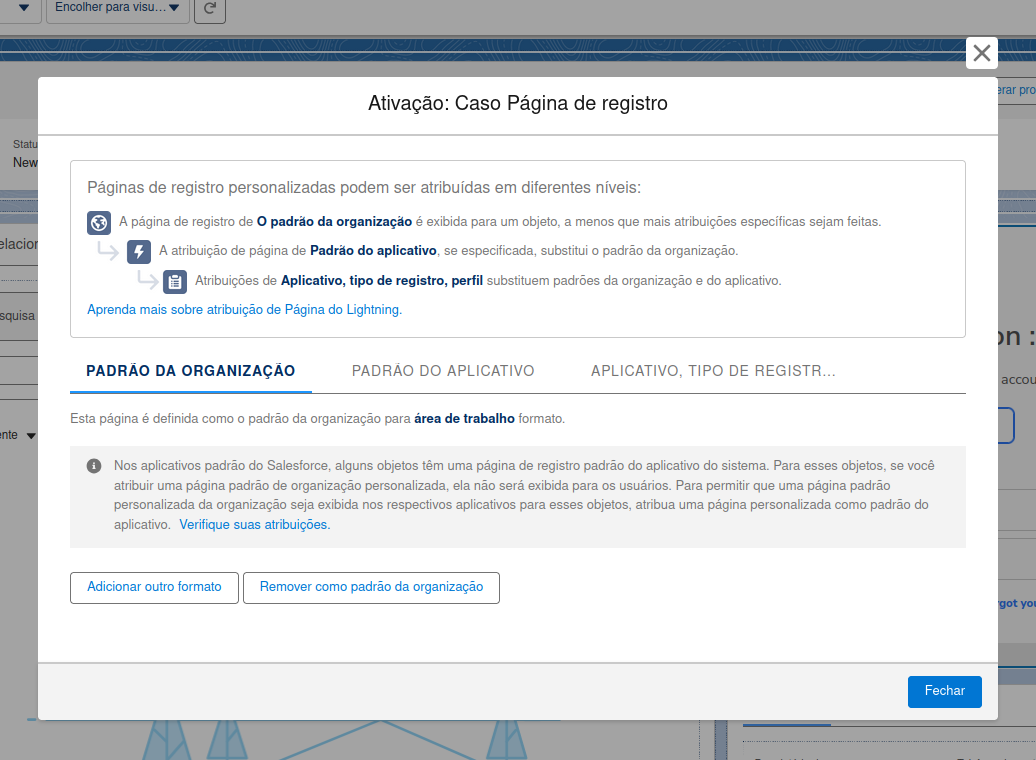The height and width of the screenshot is (760, 1036).
Task: Open the 'Encolher para visu…' dropdown
Action: click(x=118, y=9)
